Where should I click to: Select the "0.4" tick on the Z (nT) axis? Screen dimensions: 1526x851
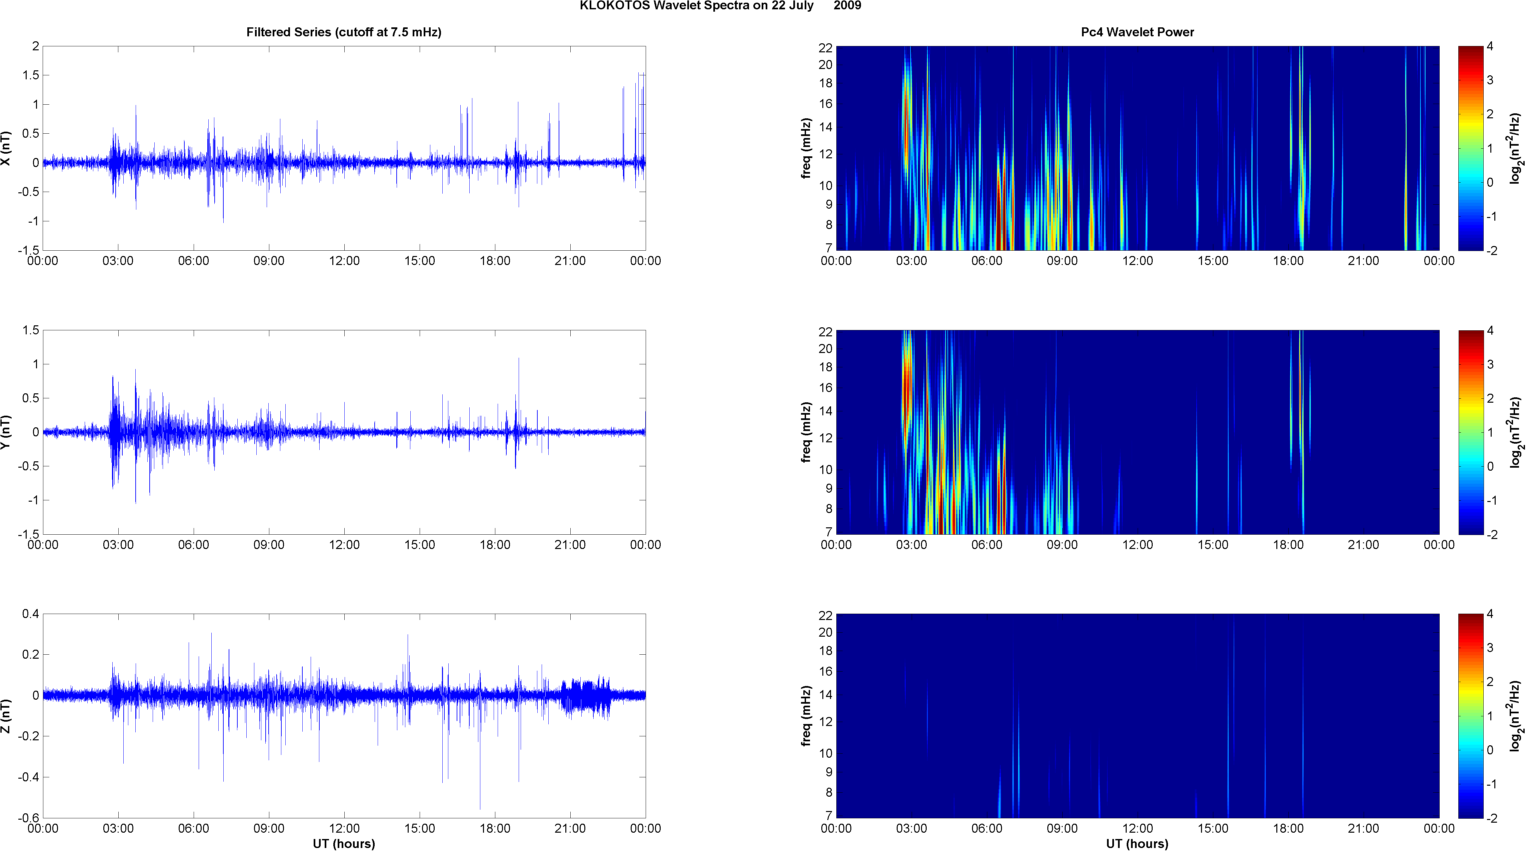click(x=30, y=614)
